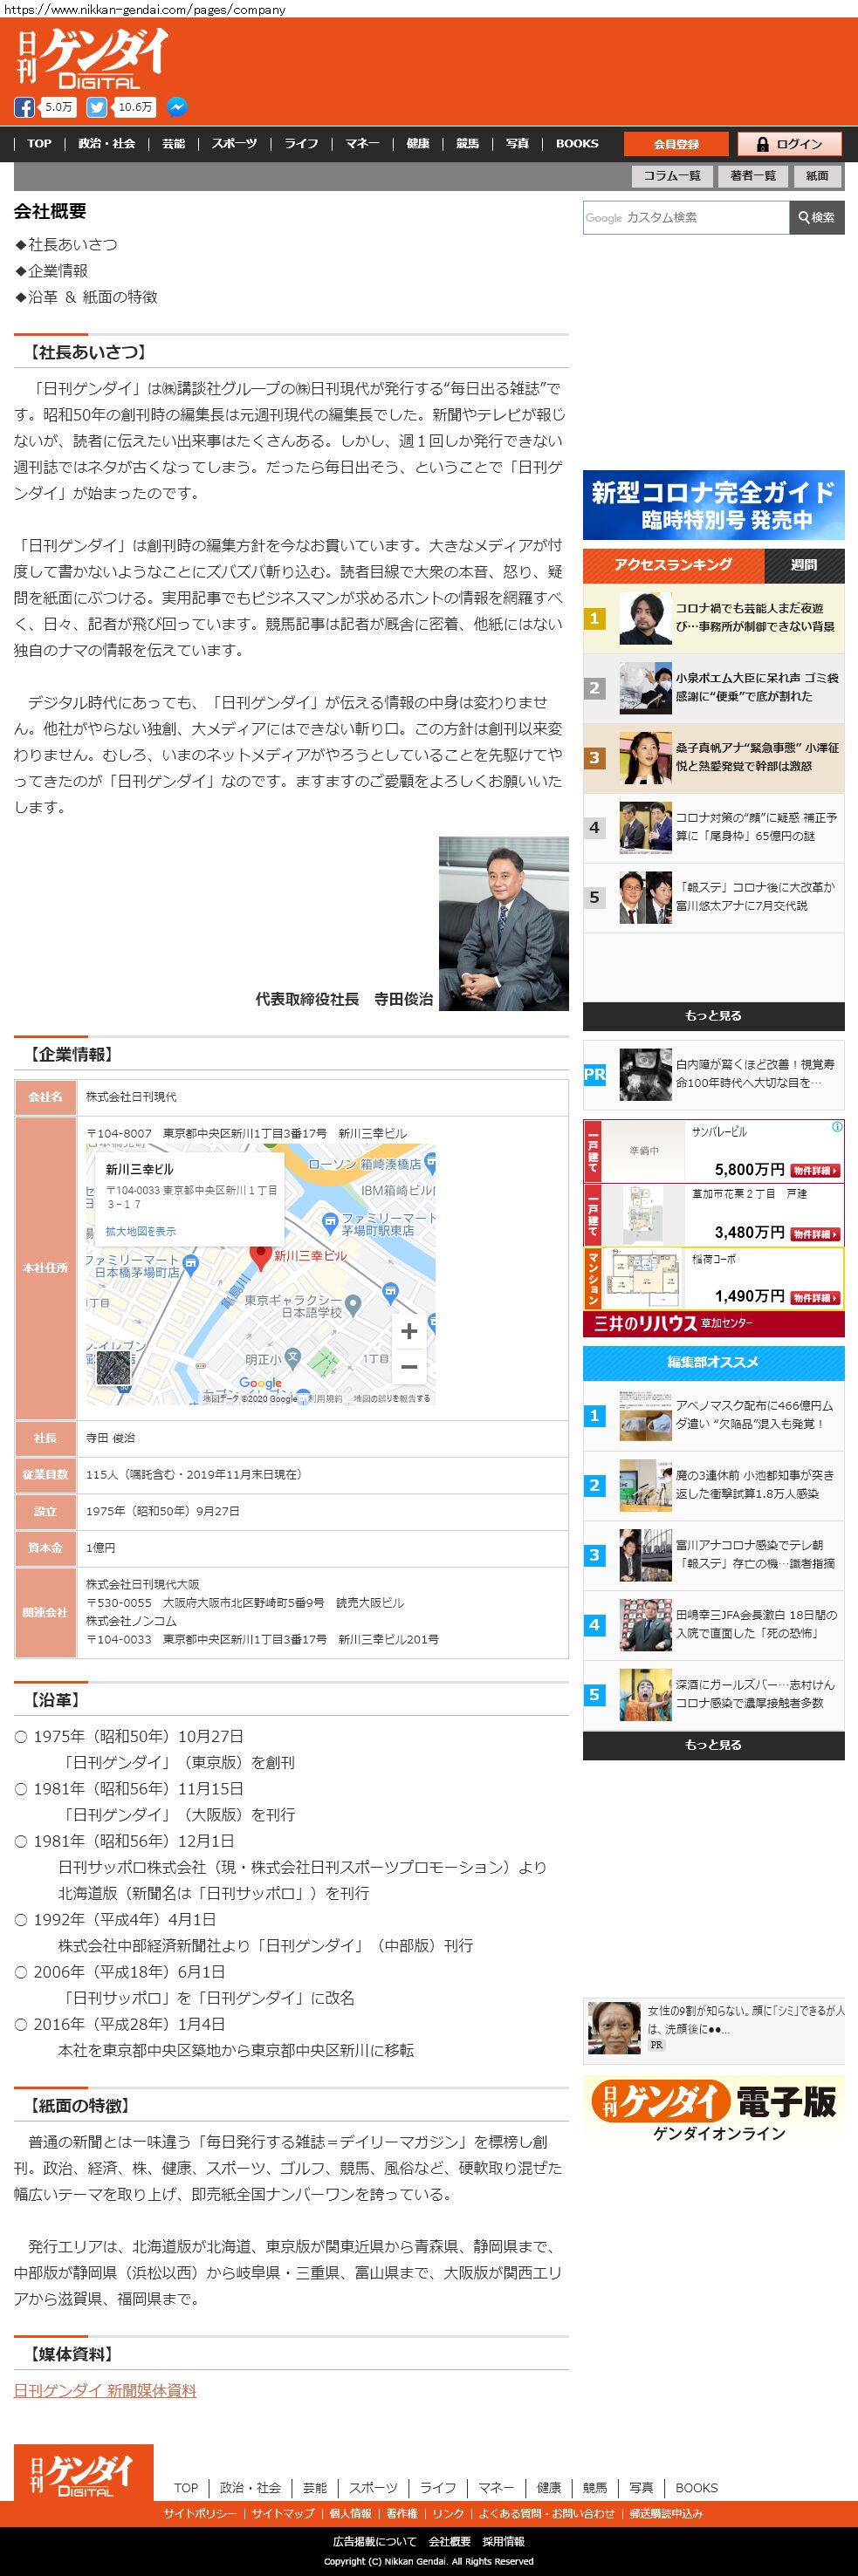This screenshot has height=2576, width=858.
Task: Open スポーツ in main navigation
Action: [x=234, y=144]
